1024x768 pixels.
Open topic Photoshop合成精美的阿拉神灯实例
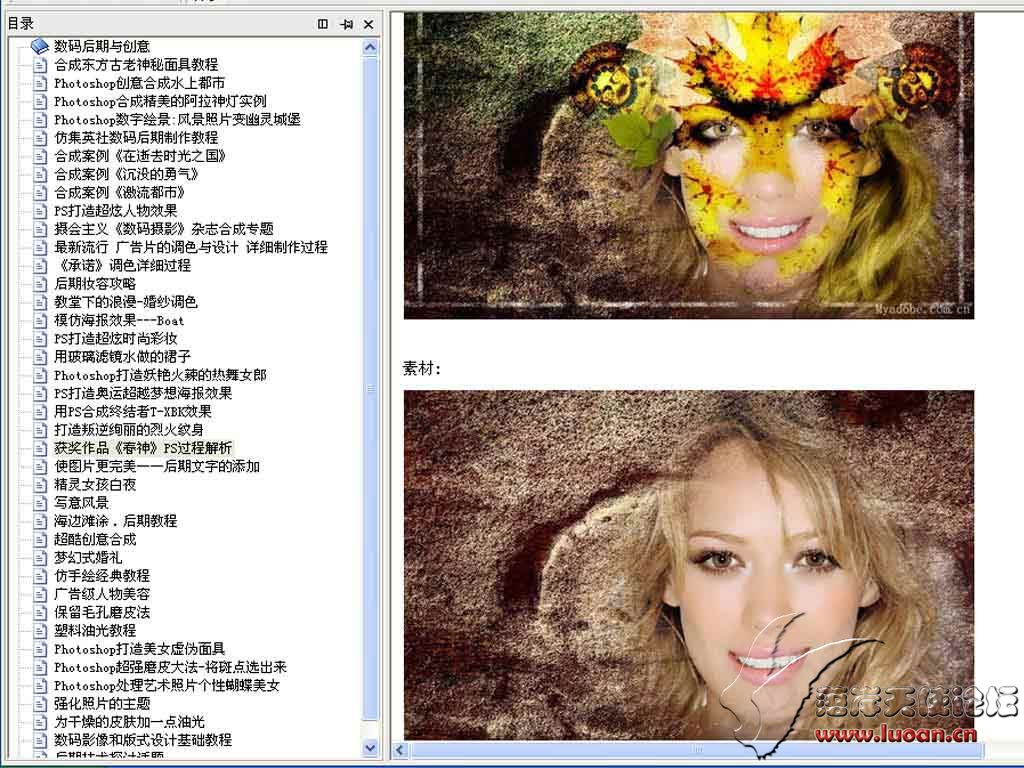point(160,101)
